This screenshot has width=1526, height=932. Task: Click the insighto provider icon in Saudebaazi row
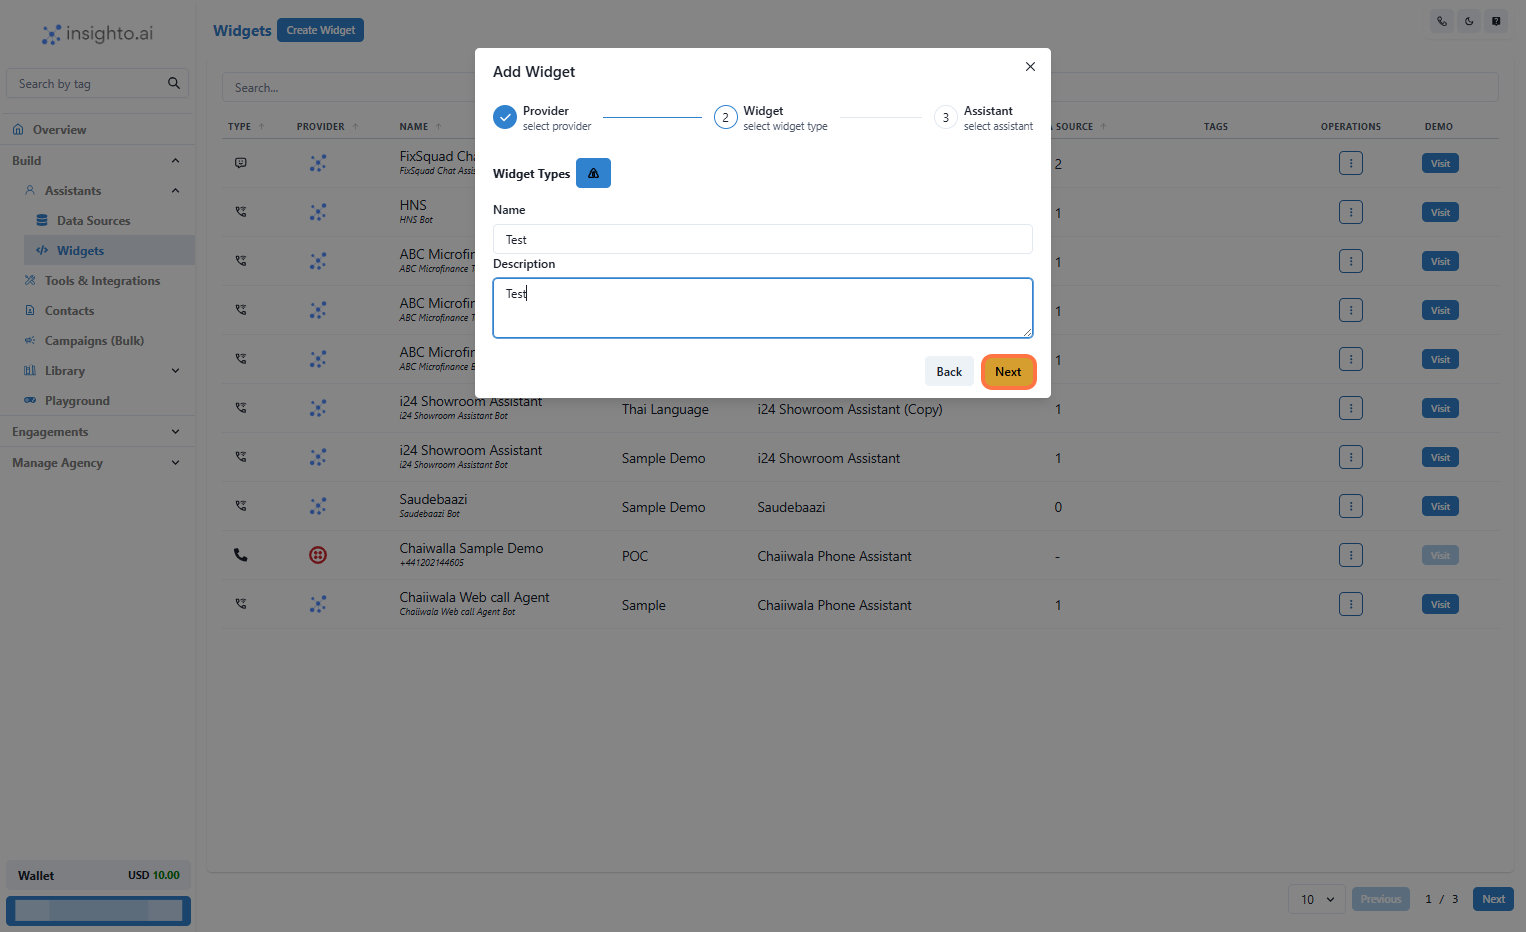pos(318,506)
